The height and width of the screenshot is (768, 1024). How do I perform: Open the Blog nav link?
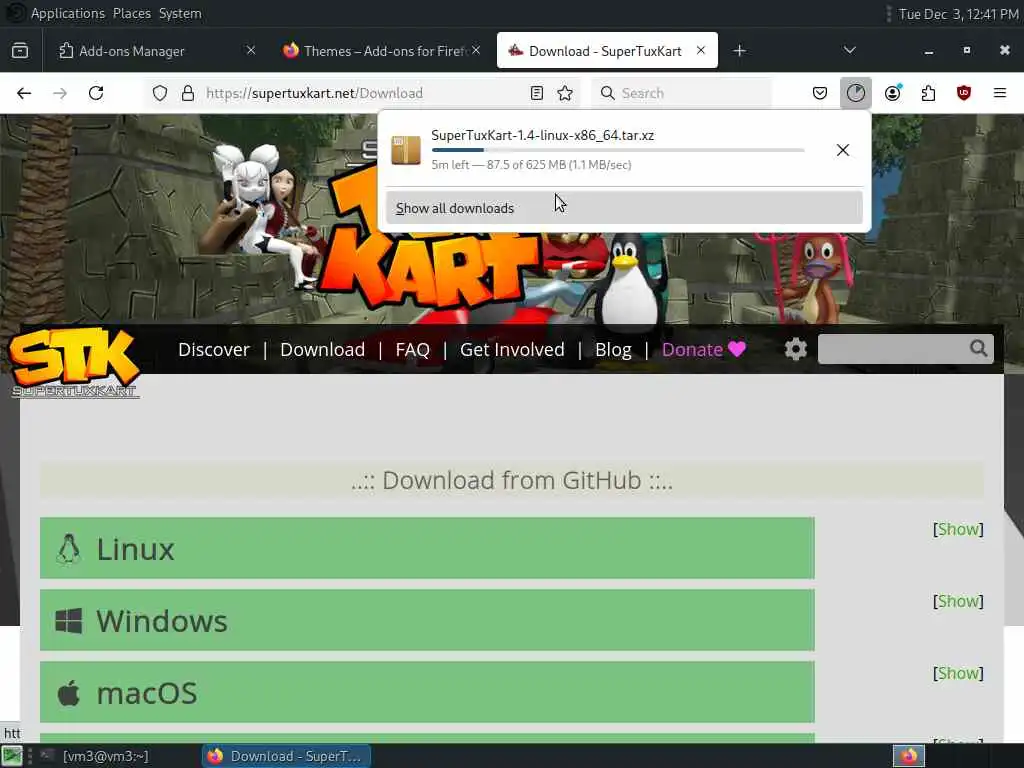click(613, 349)
